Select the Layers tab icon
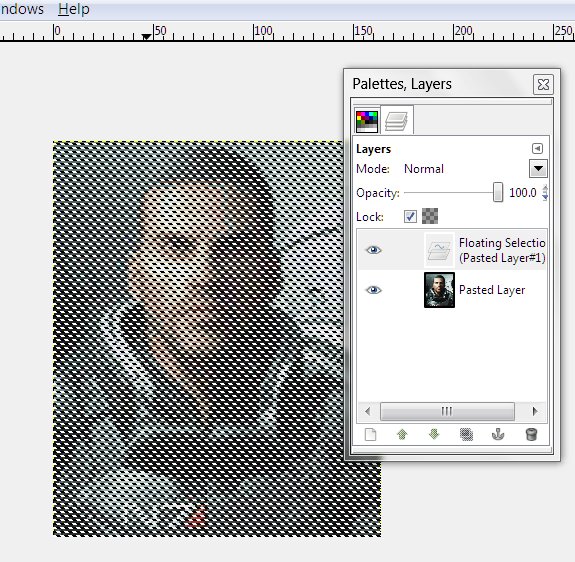 (x=396, y=121)
